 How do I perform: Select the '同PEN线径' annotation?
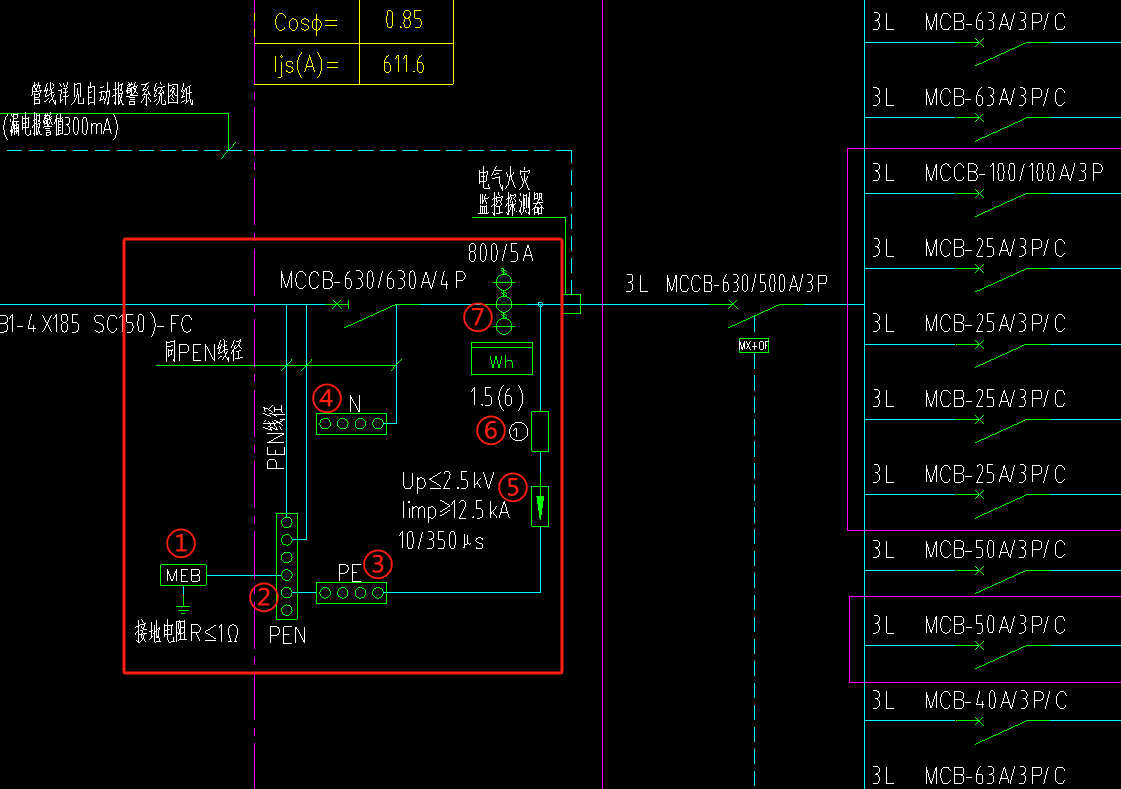[204, 351]
